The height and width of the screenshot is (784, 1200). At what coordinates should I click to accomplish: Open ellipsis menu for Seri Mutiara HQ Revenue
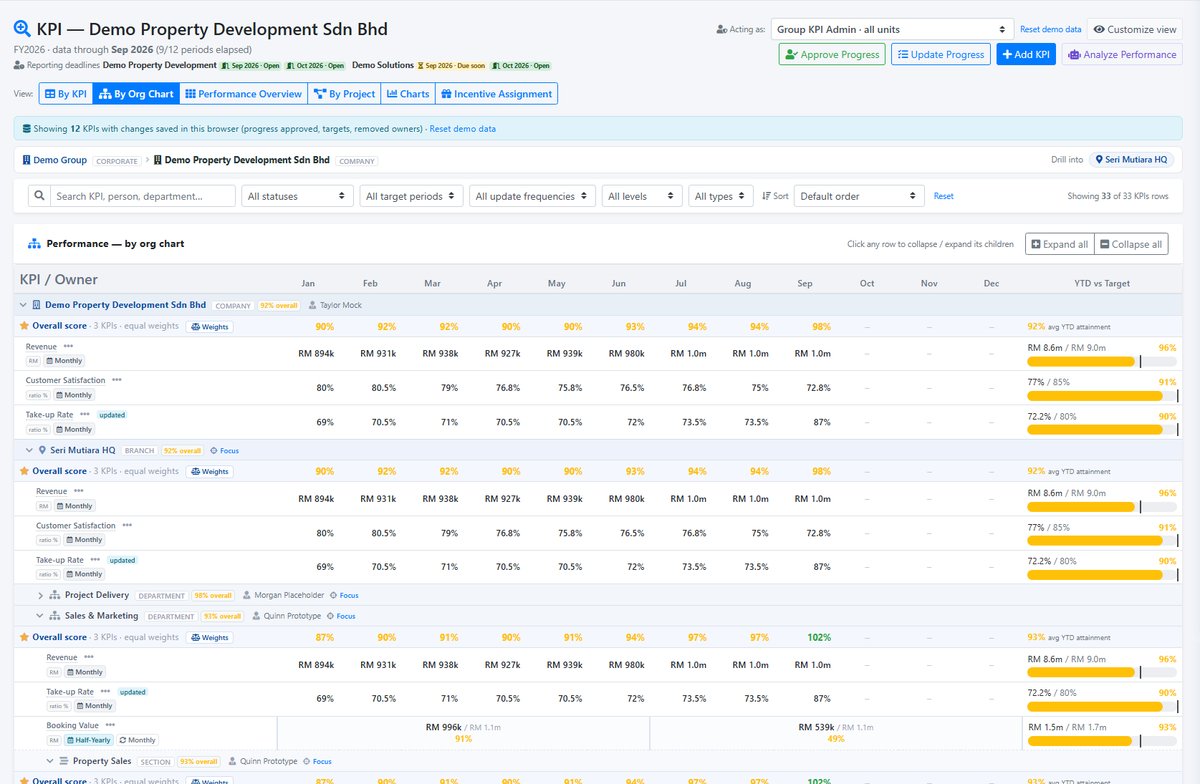79,492
